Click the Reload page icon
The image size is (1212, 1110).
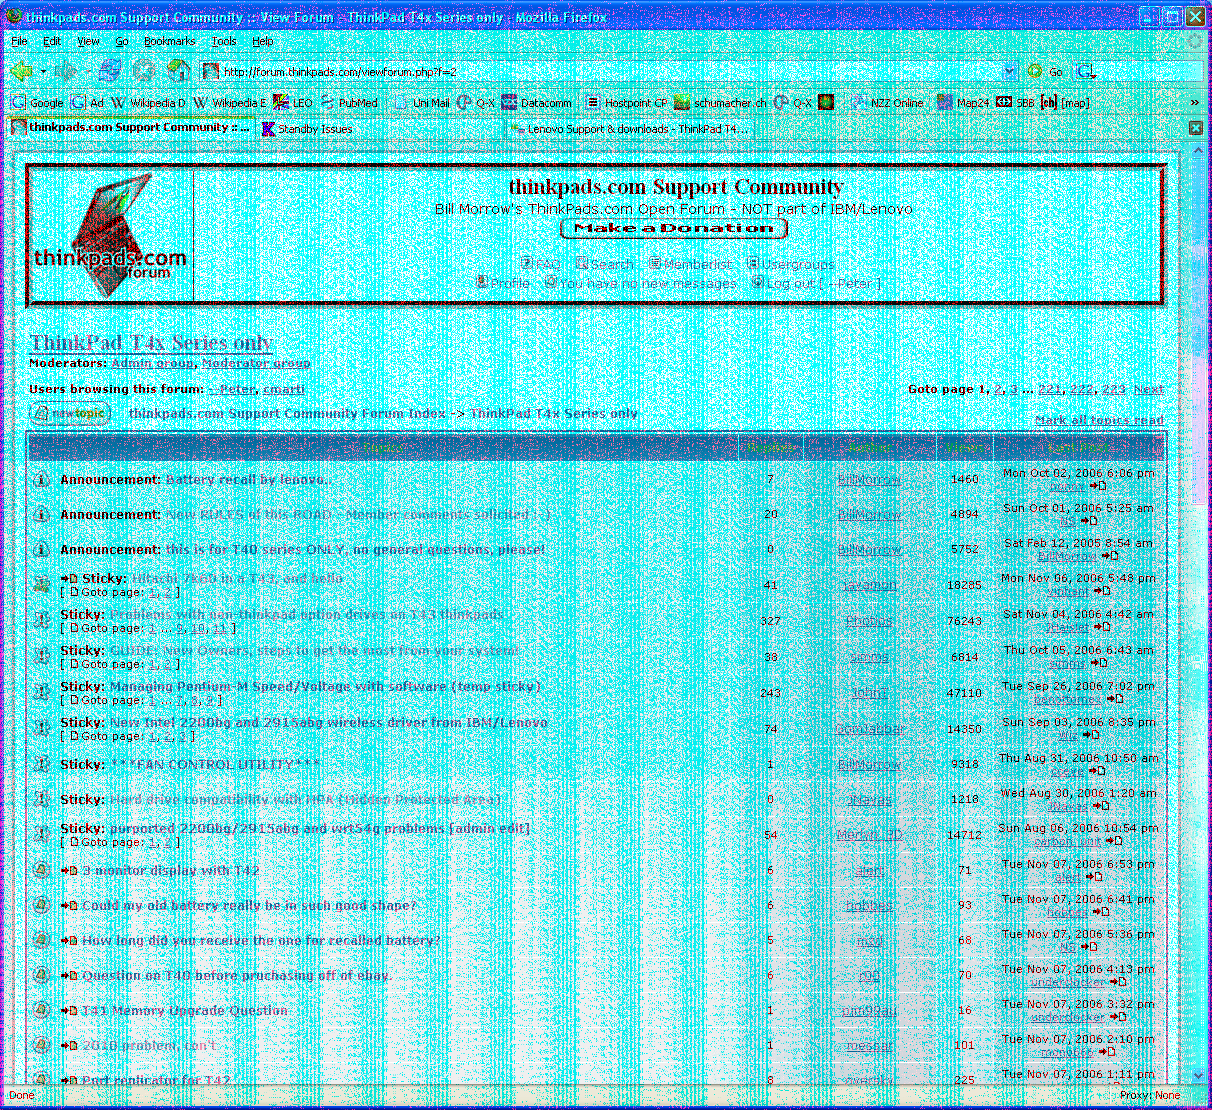[x=110, y=71]
